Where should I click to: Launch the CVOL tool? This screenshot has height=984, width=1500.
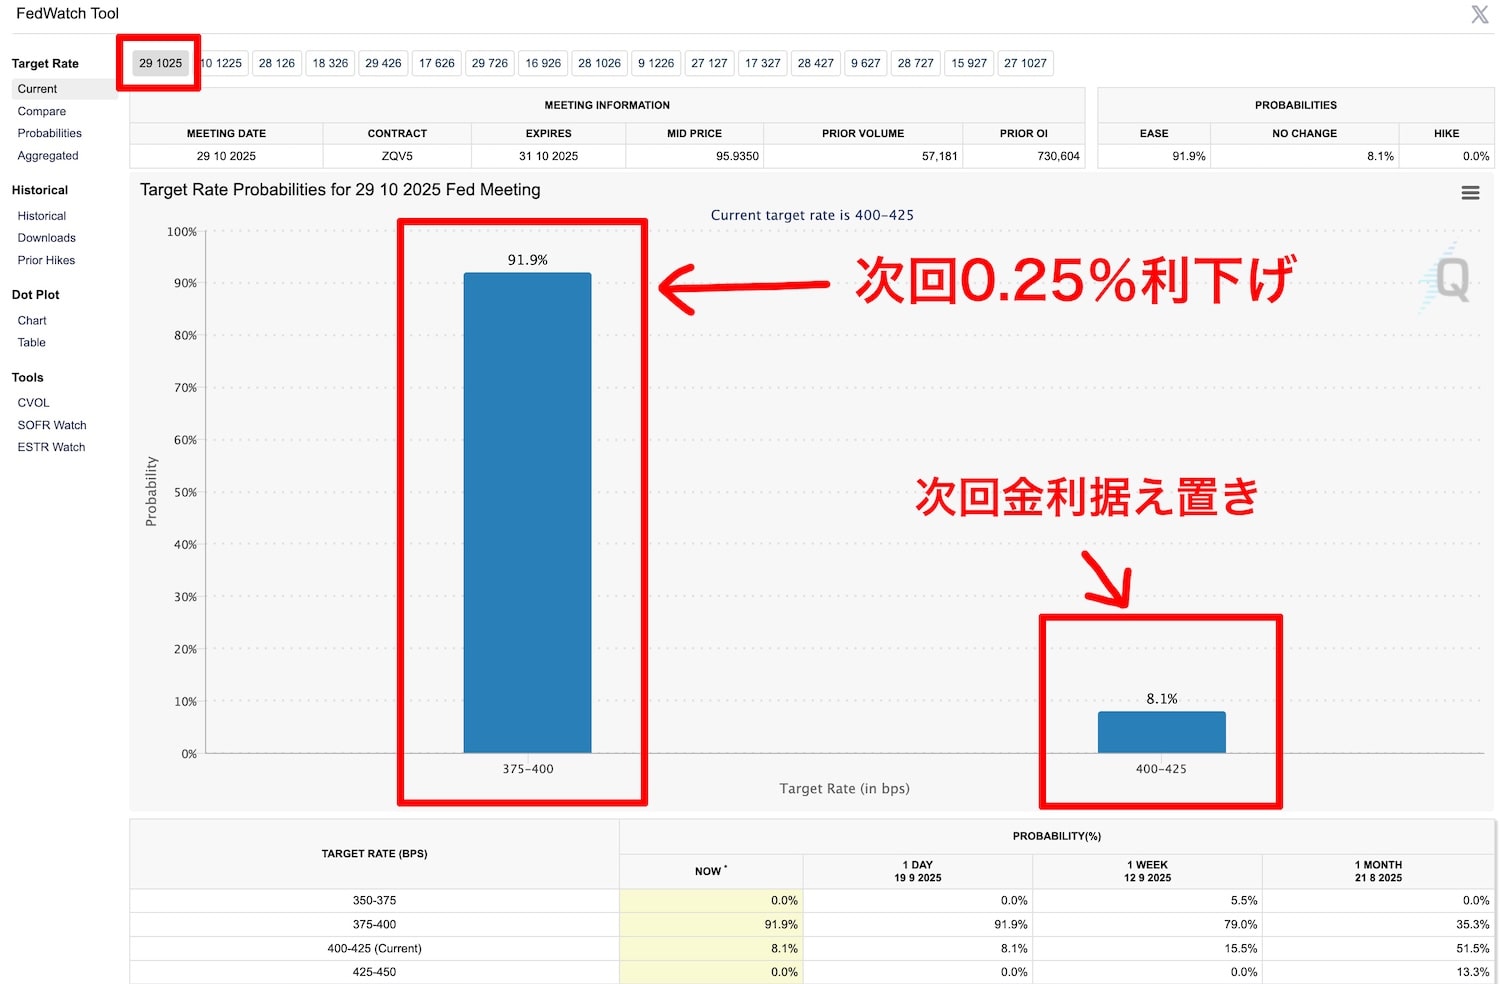click(33, 403)
